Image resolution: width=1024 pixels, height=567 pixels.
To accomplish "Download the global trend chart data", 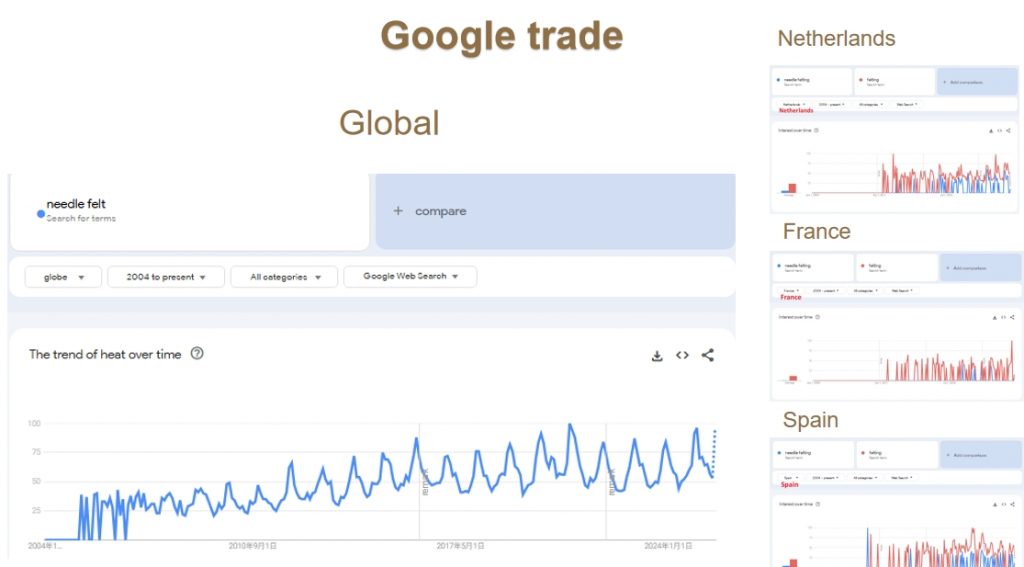I will pos(657,356).
